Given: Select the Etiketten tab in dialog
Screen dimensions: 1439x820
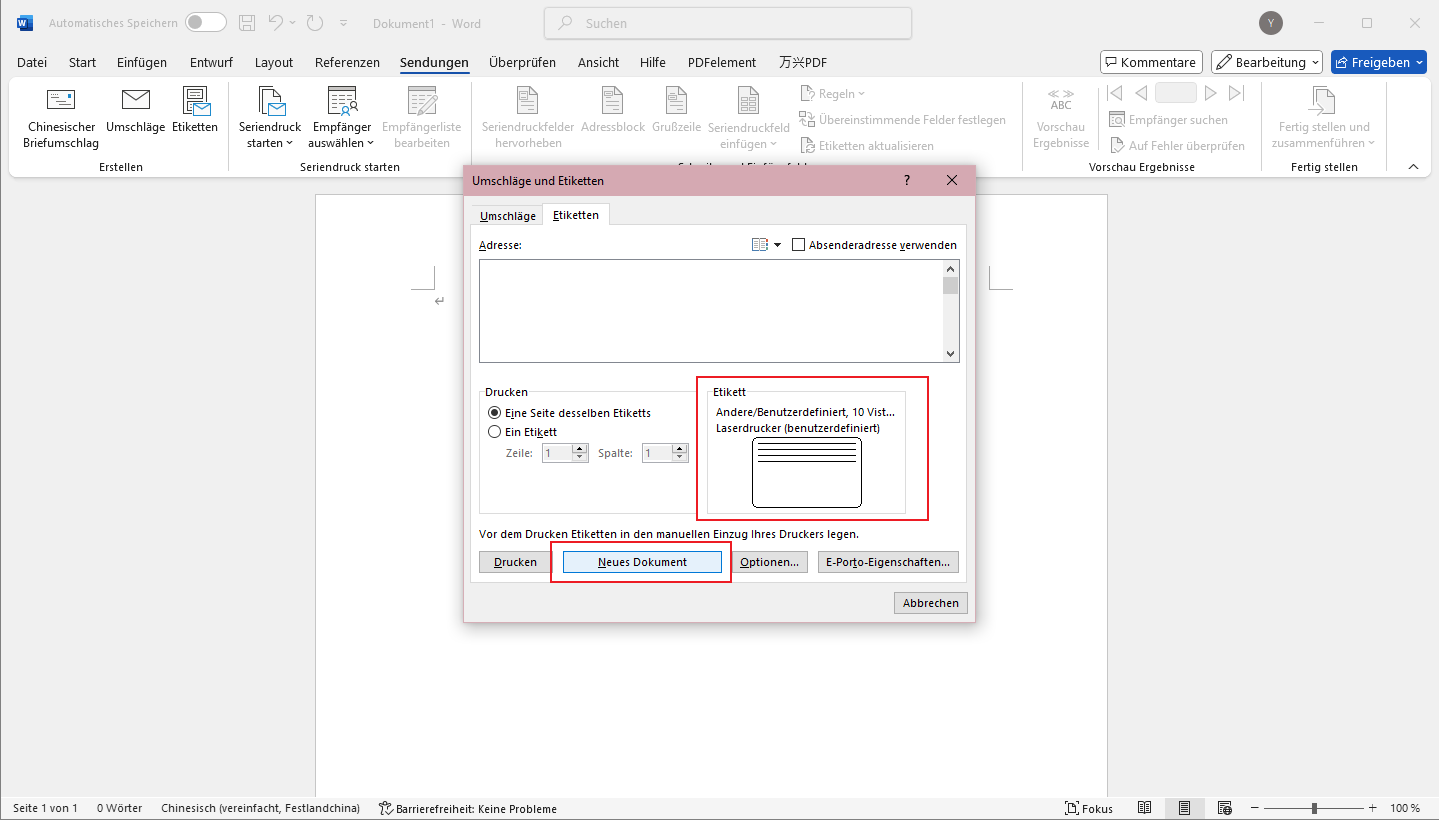Looking at the screenshot, I should [x=576, y=215].
